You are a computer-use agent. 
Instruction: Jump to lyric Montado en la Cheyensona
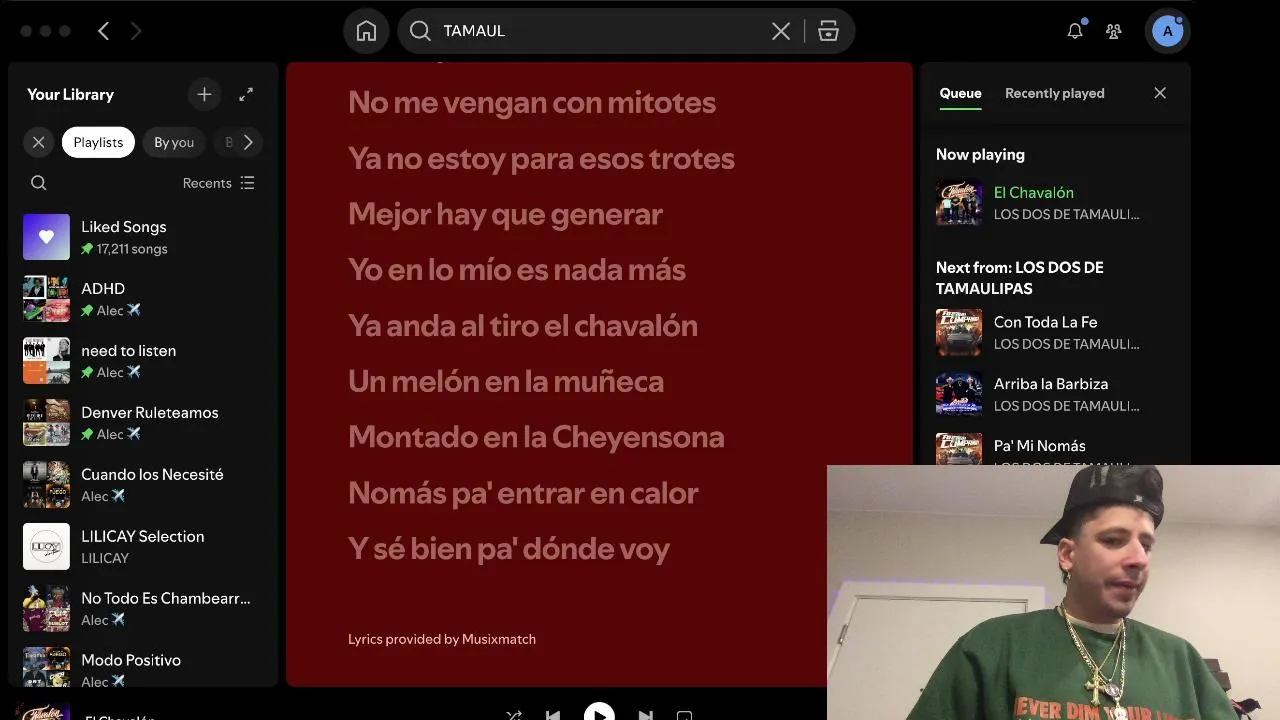(x=536, y=437)
